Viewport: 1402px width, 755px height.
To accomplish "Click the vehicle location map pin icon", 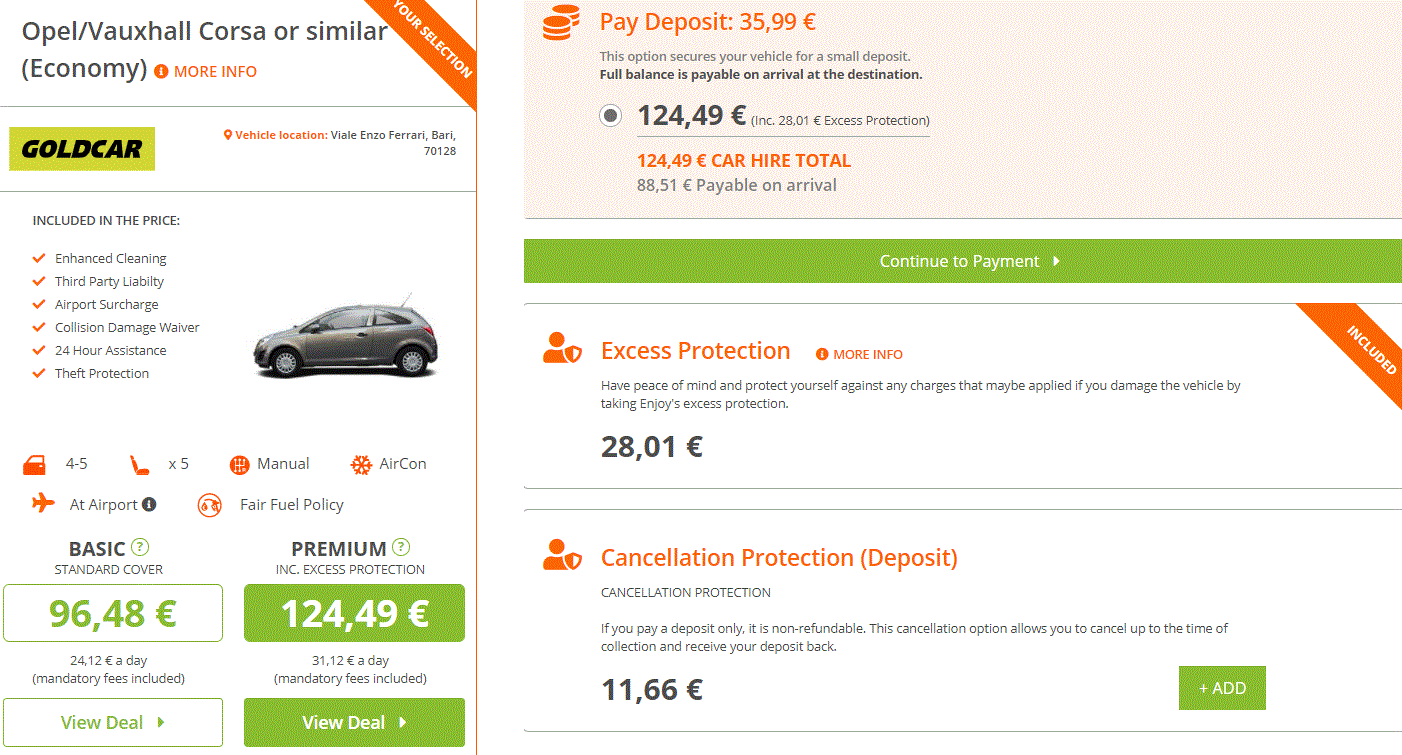I will [228, 135].
